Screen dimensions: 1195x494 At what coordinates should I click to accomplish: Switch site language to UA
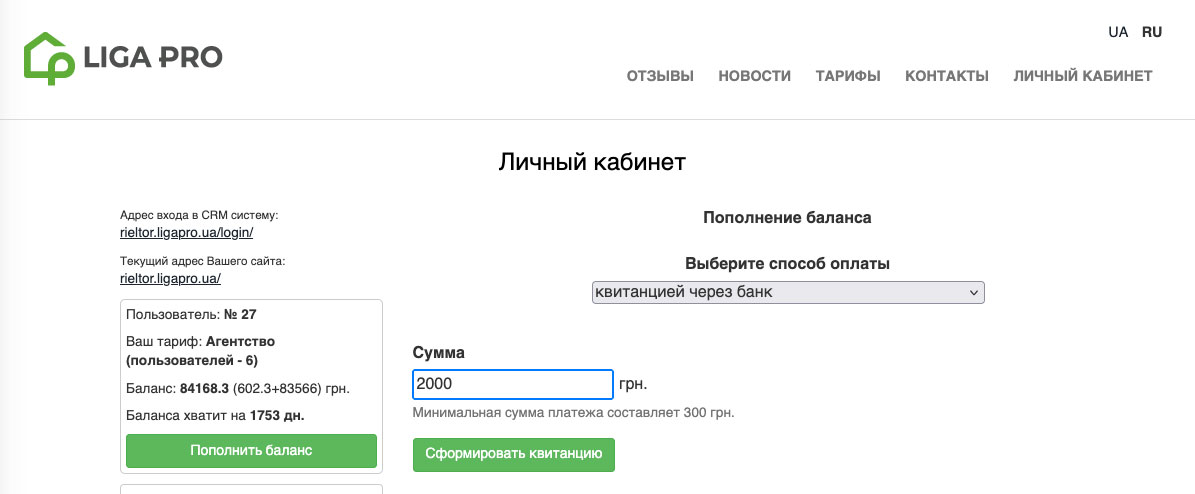click(x=1118, y=32)
